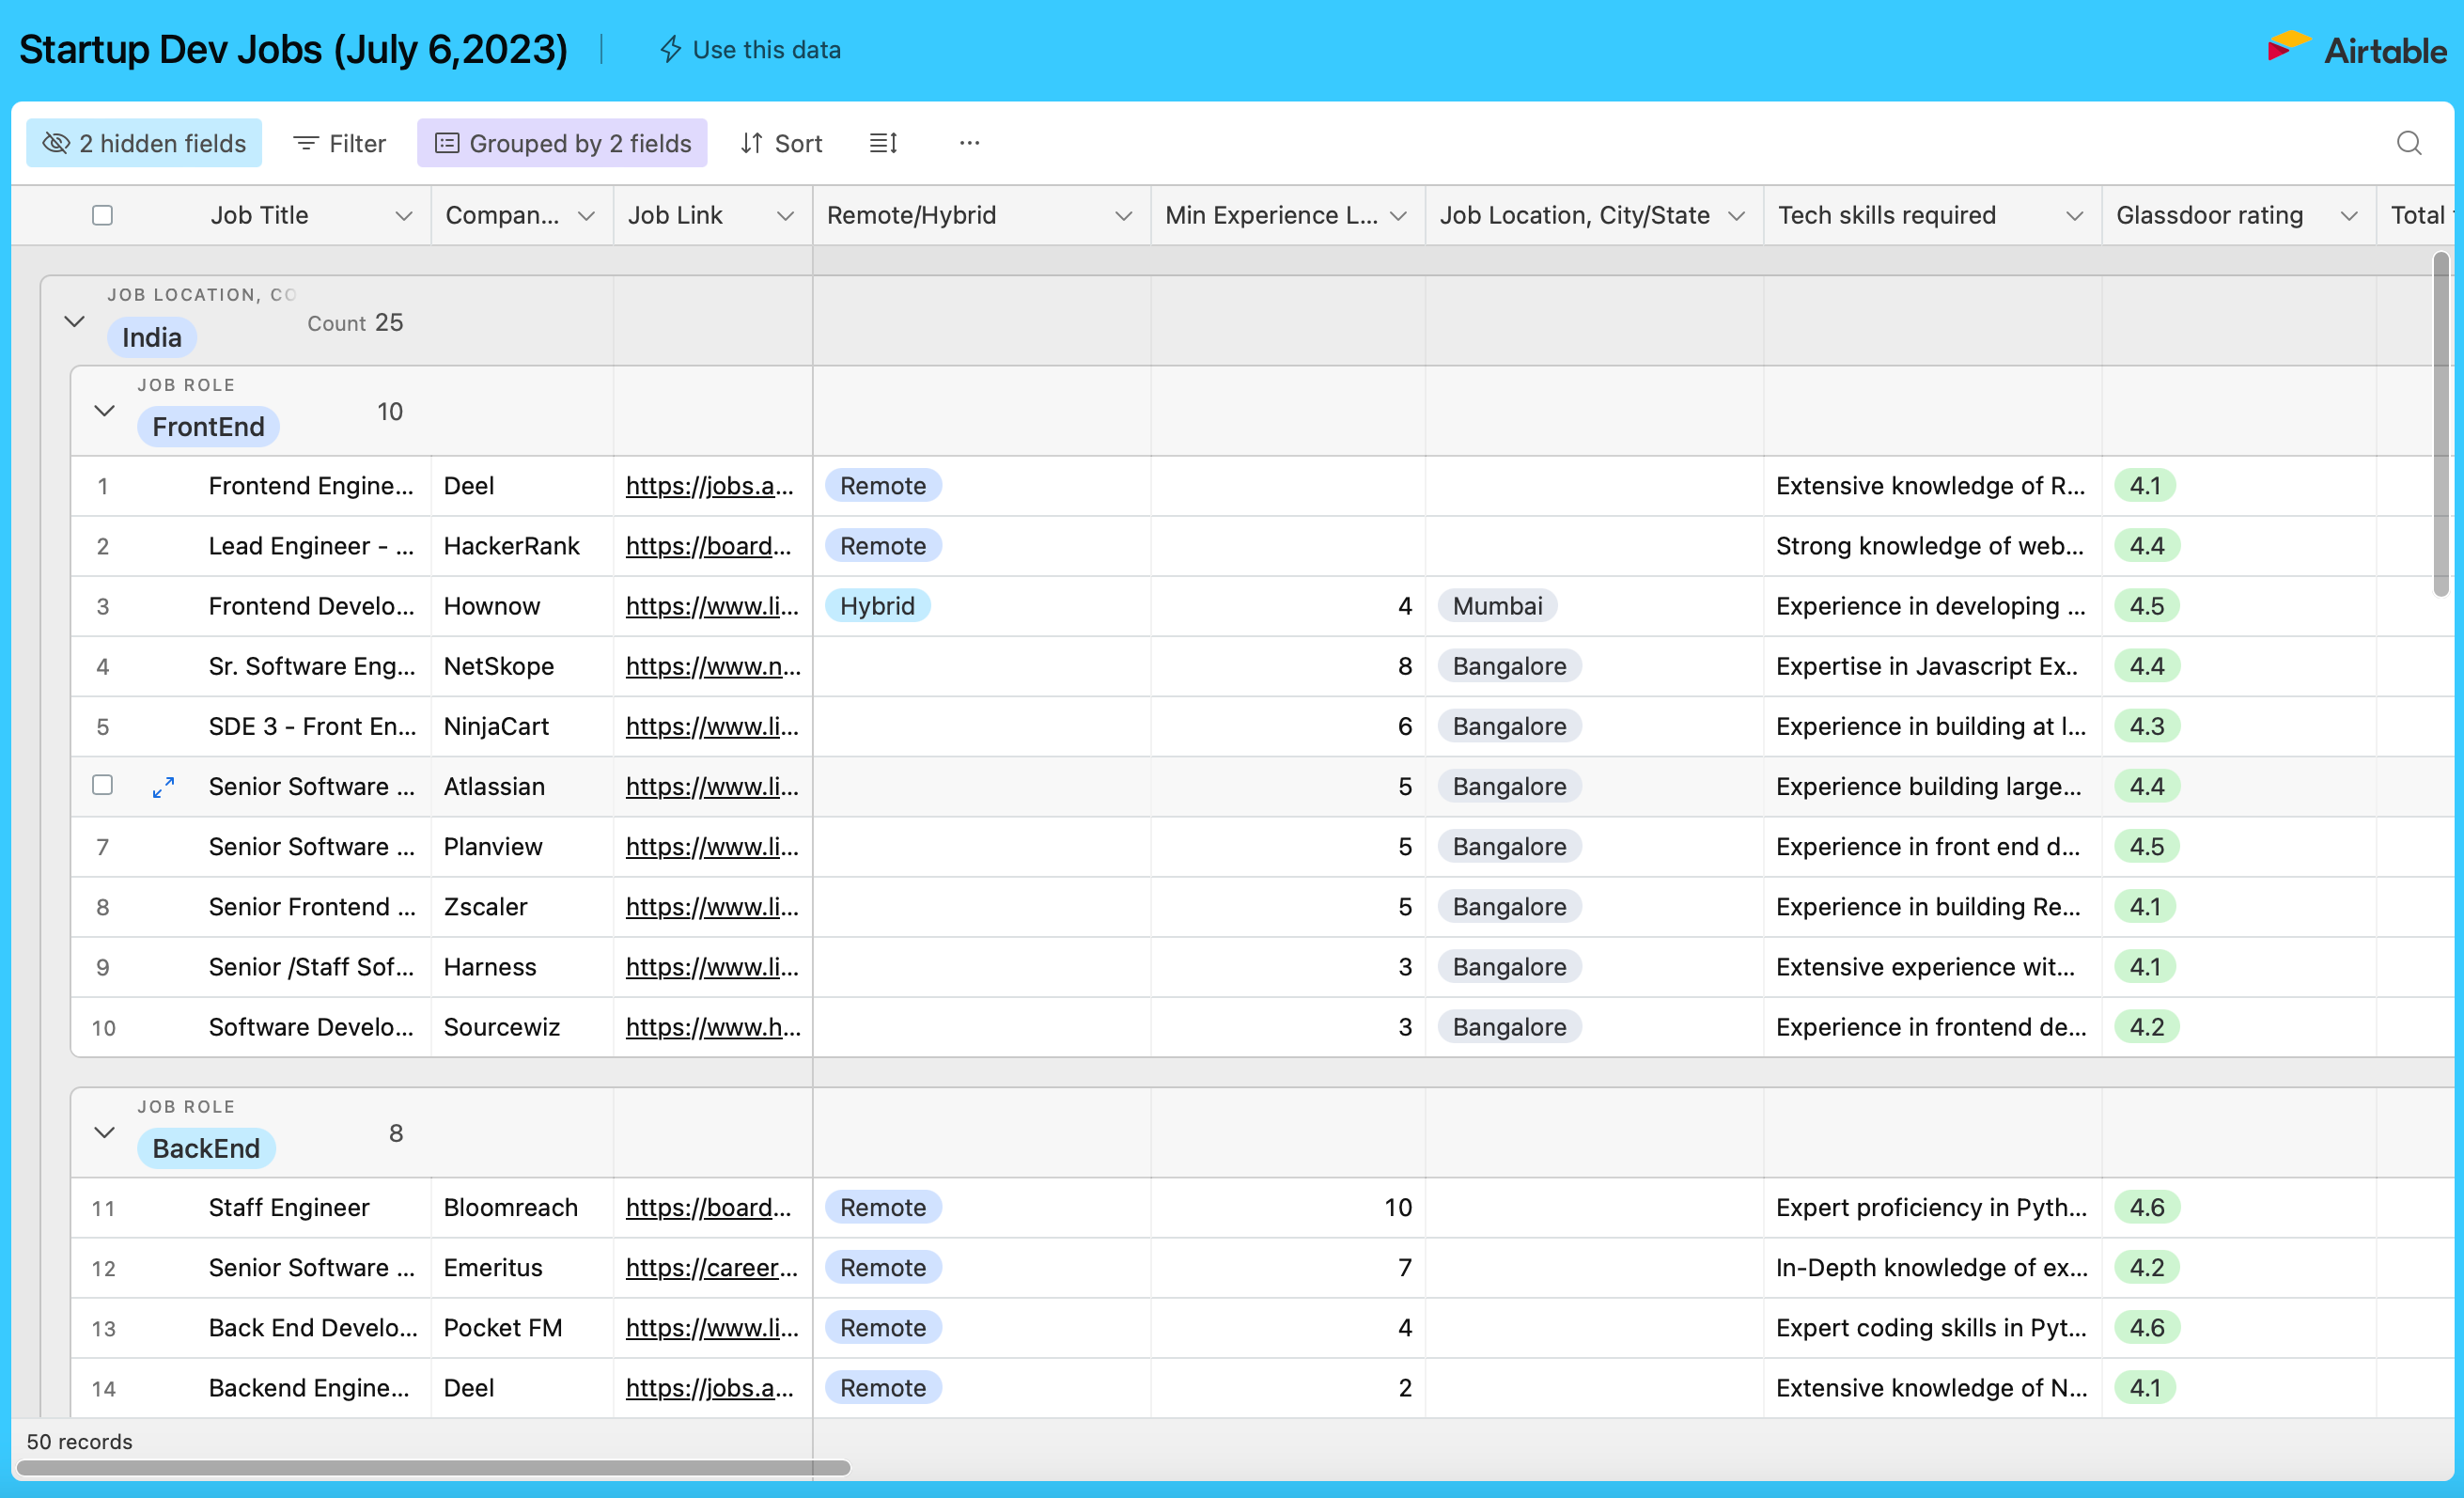Open the three-dots more options menu
2464x1498 pixels.
969,143
